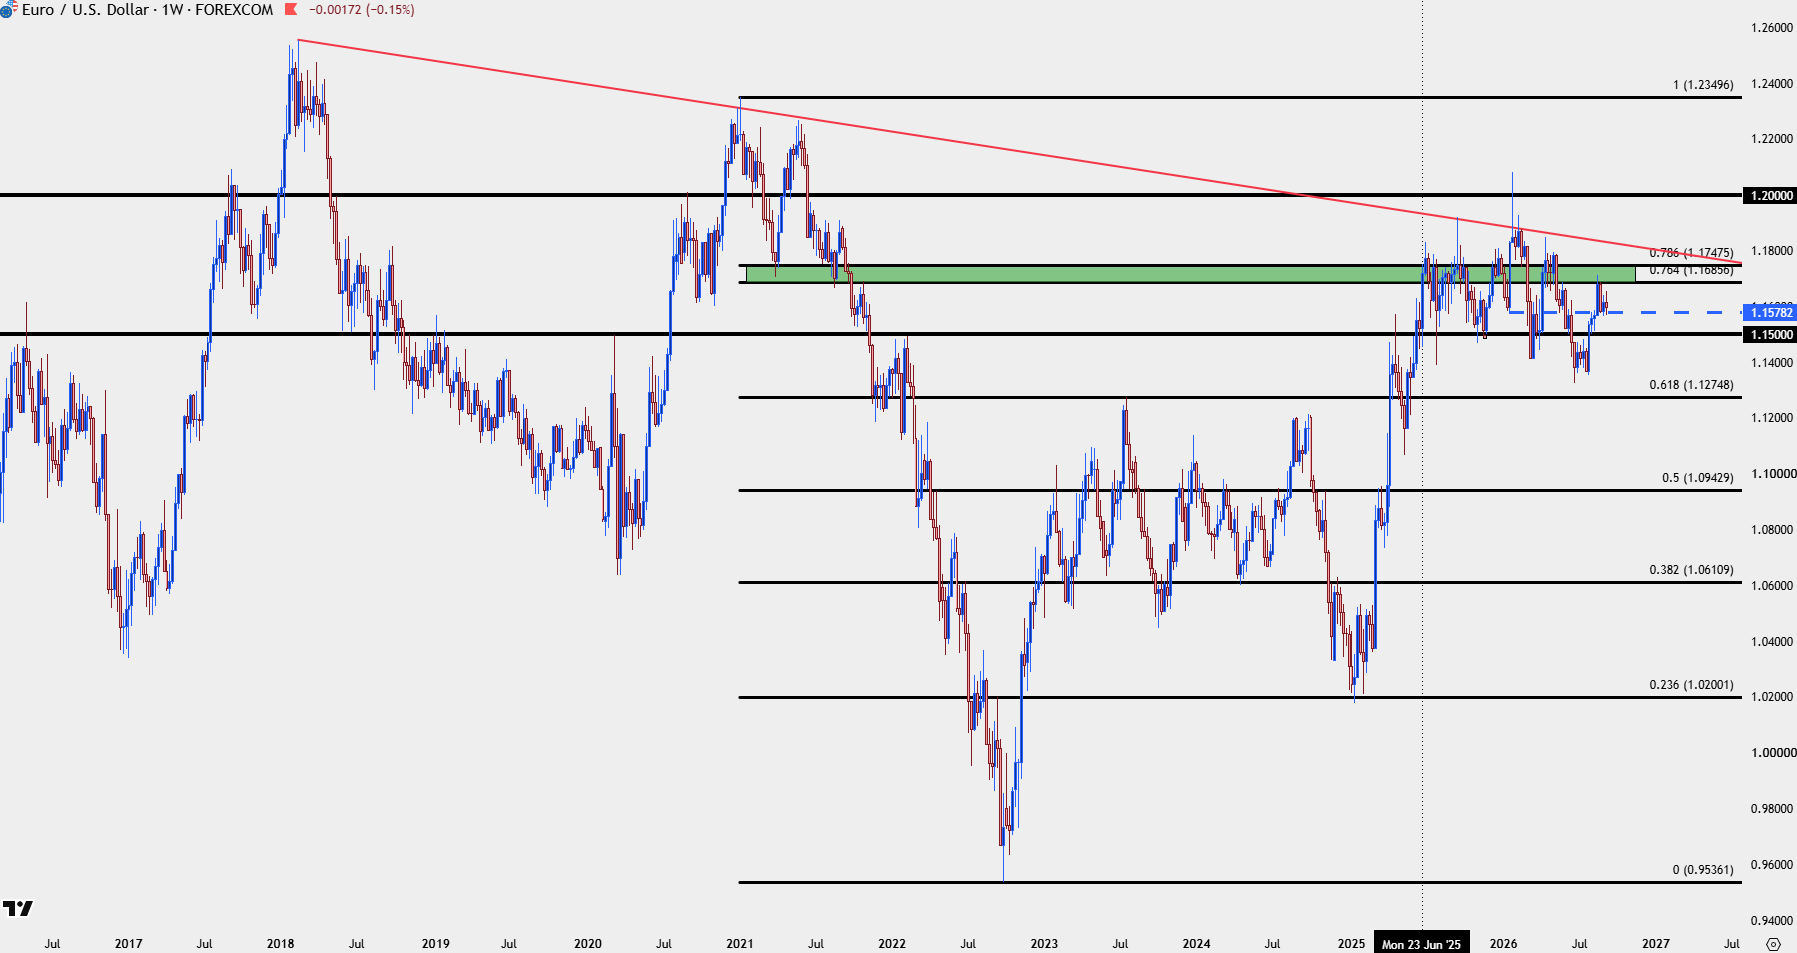Click the EUR/USD currency flags icon

(8, 10)
